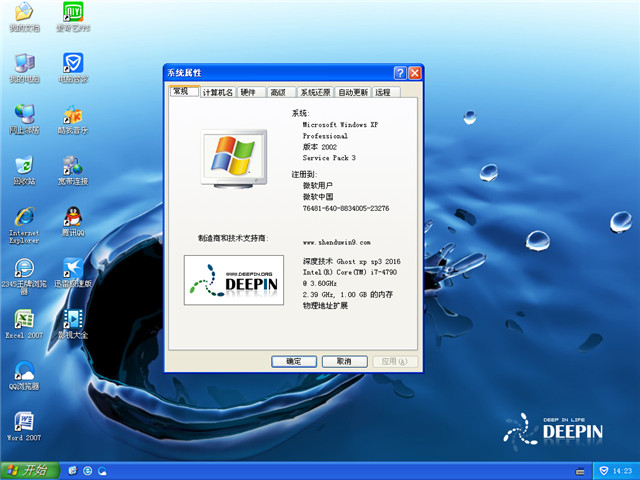Open the 系统还原 tab
This screenshot has height=480, width=640.
click(x=315, y=92)
